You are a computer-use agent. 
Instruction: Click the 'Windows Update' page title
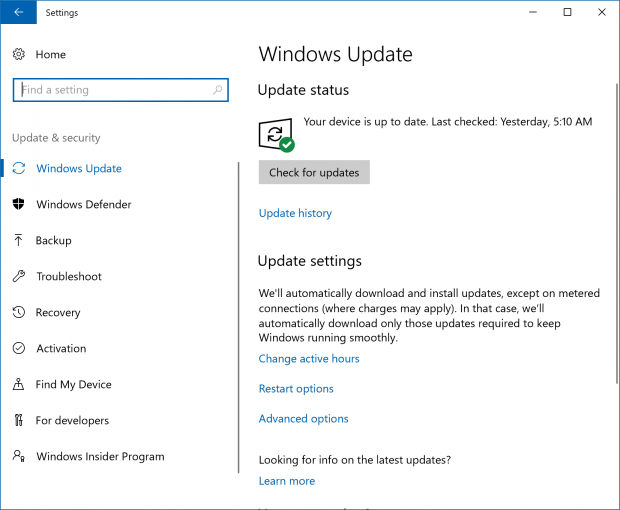[x=335, y=54]
